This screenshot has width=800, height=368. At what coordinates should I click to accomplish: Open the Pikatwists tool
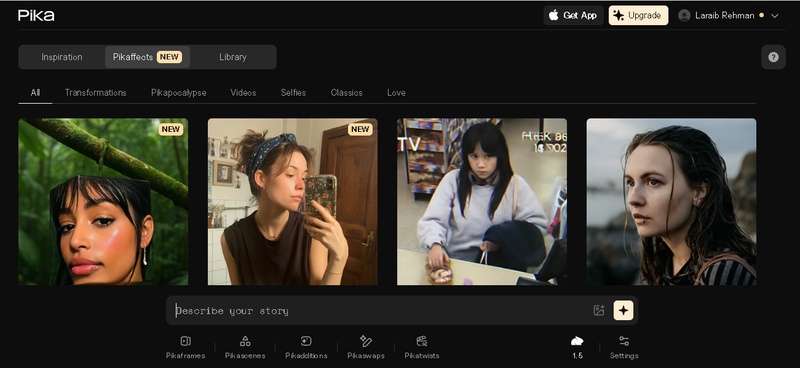coord(421,347)
